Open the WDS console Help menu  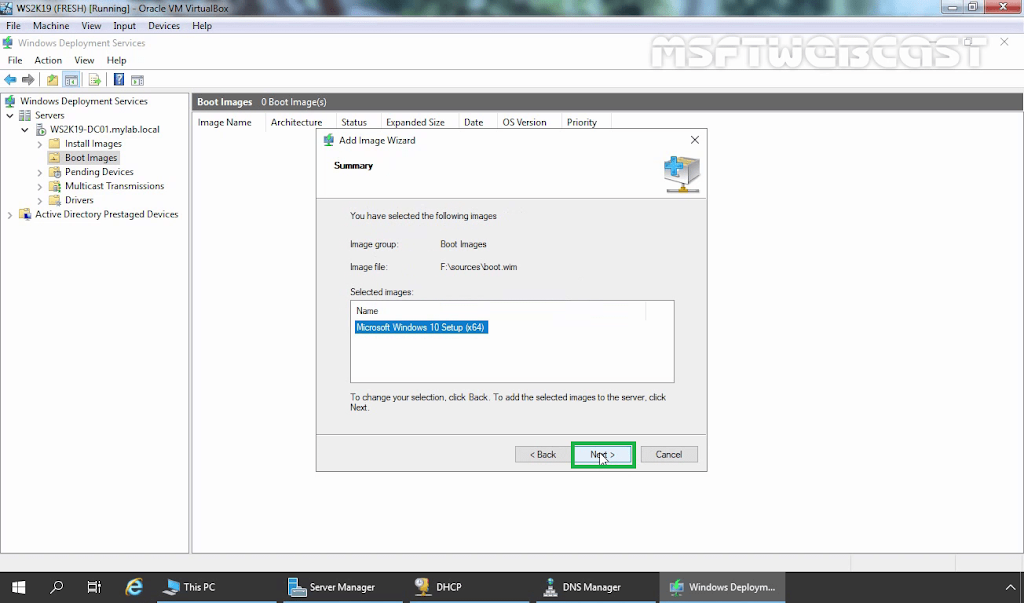click(x=116, y=60)
